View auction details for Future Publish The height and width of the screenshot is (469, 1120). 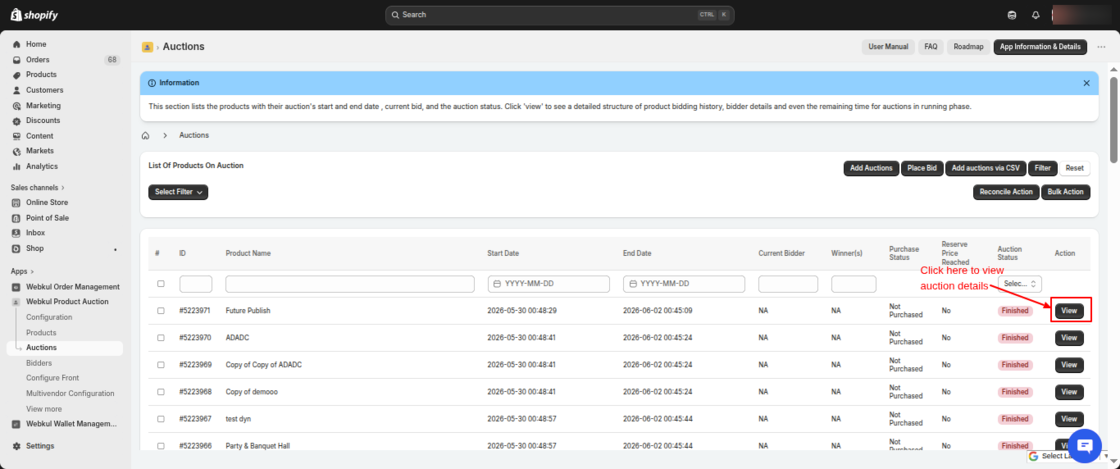pos(1069,311)
